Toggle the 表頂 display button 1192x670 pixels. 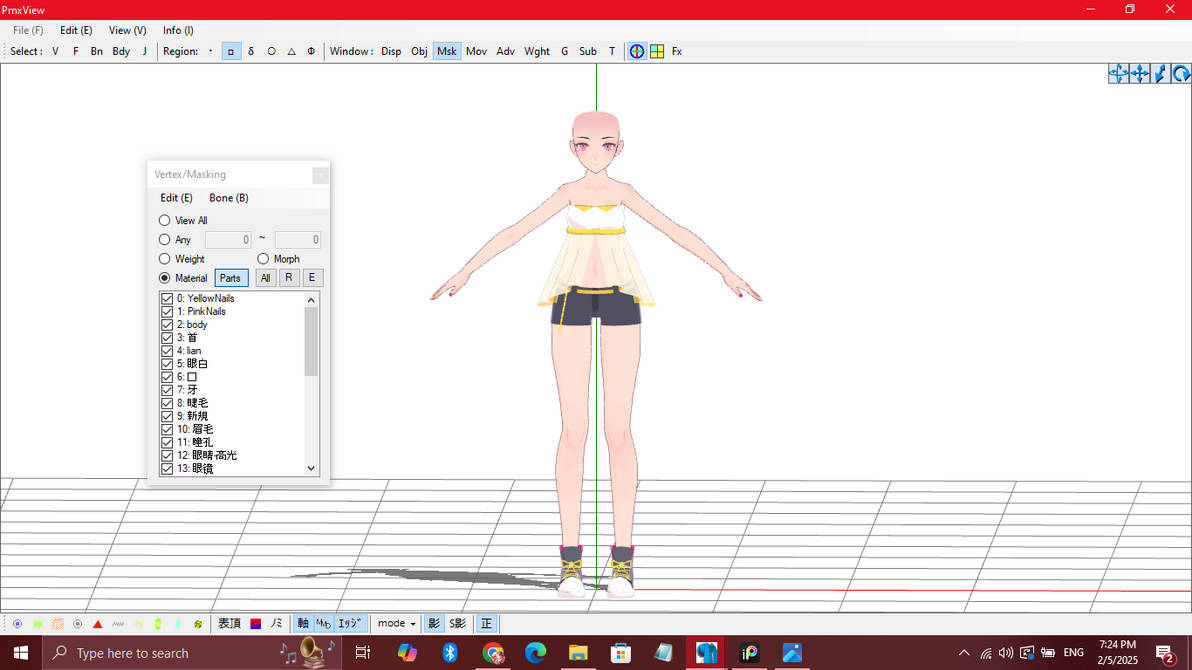pyautogui.click(x=229, y=624)
